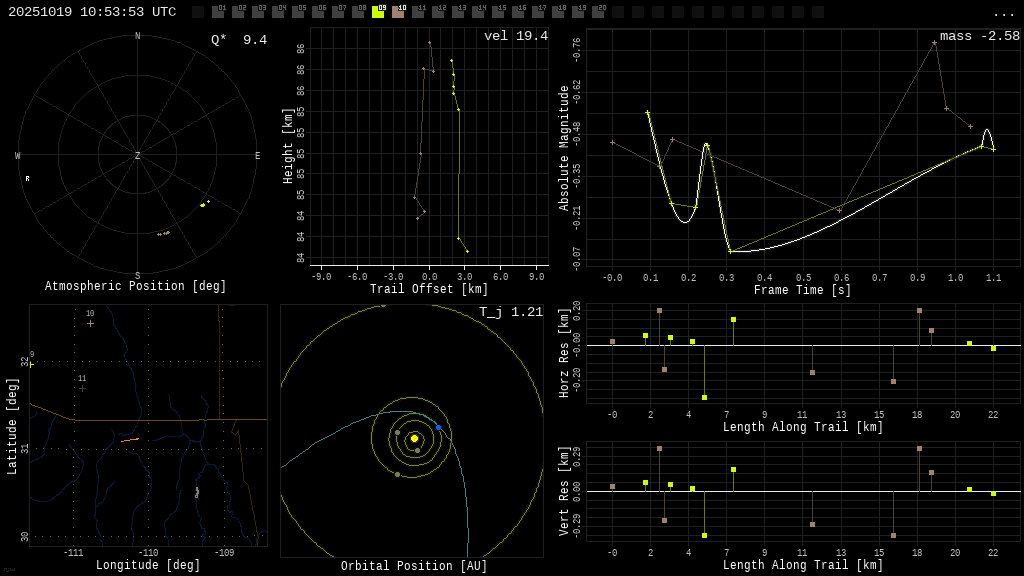Click the vel 19.4 velocity label
Screen dimensions: 1024x576
pos(515,36)
